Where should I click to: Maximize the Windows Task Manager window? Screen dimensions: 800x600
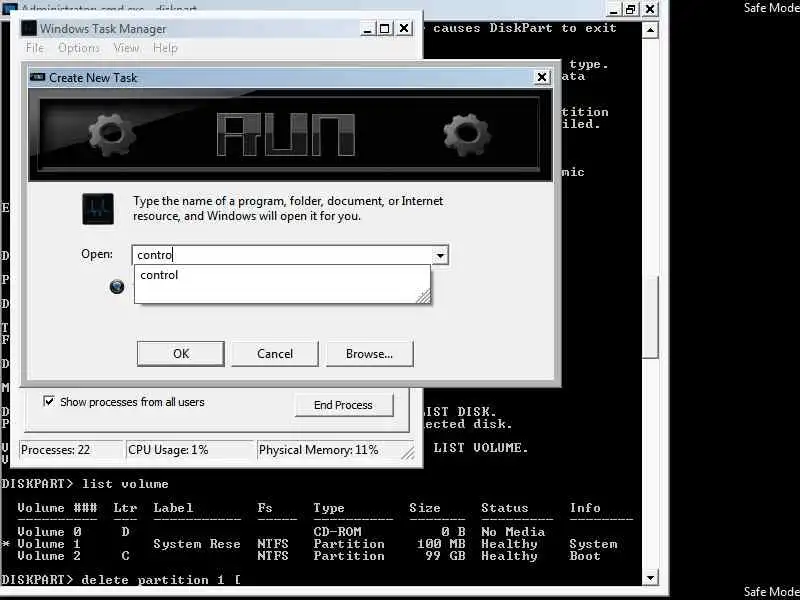(x=385, y=29)
